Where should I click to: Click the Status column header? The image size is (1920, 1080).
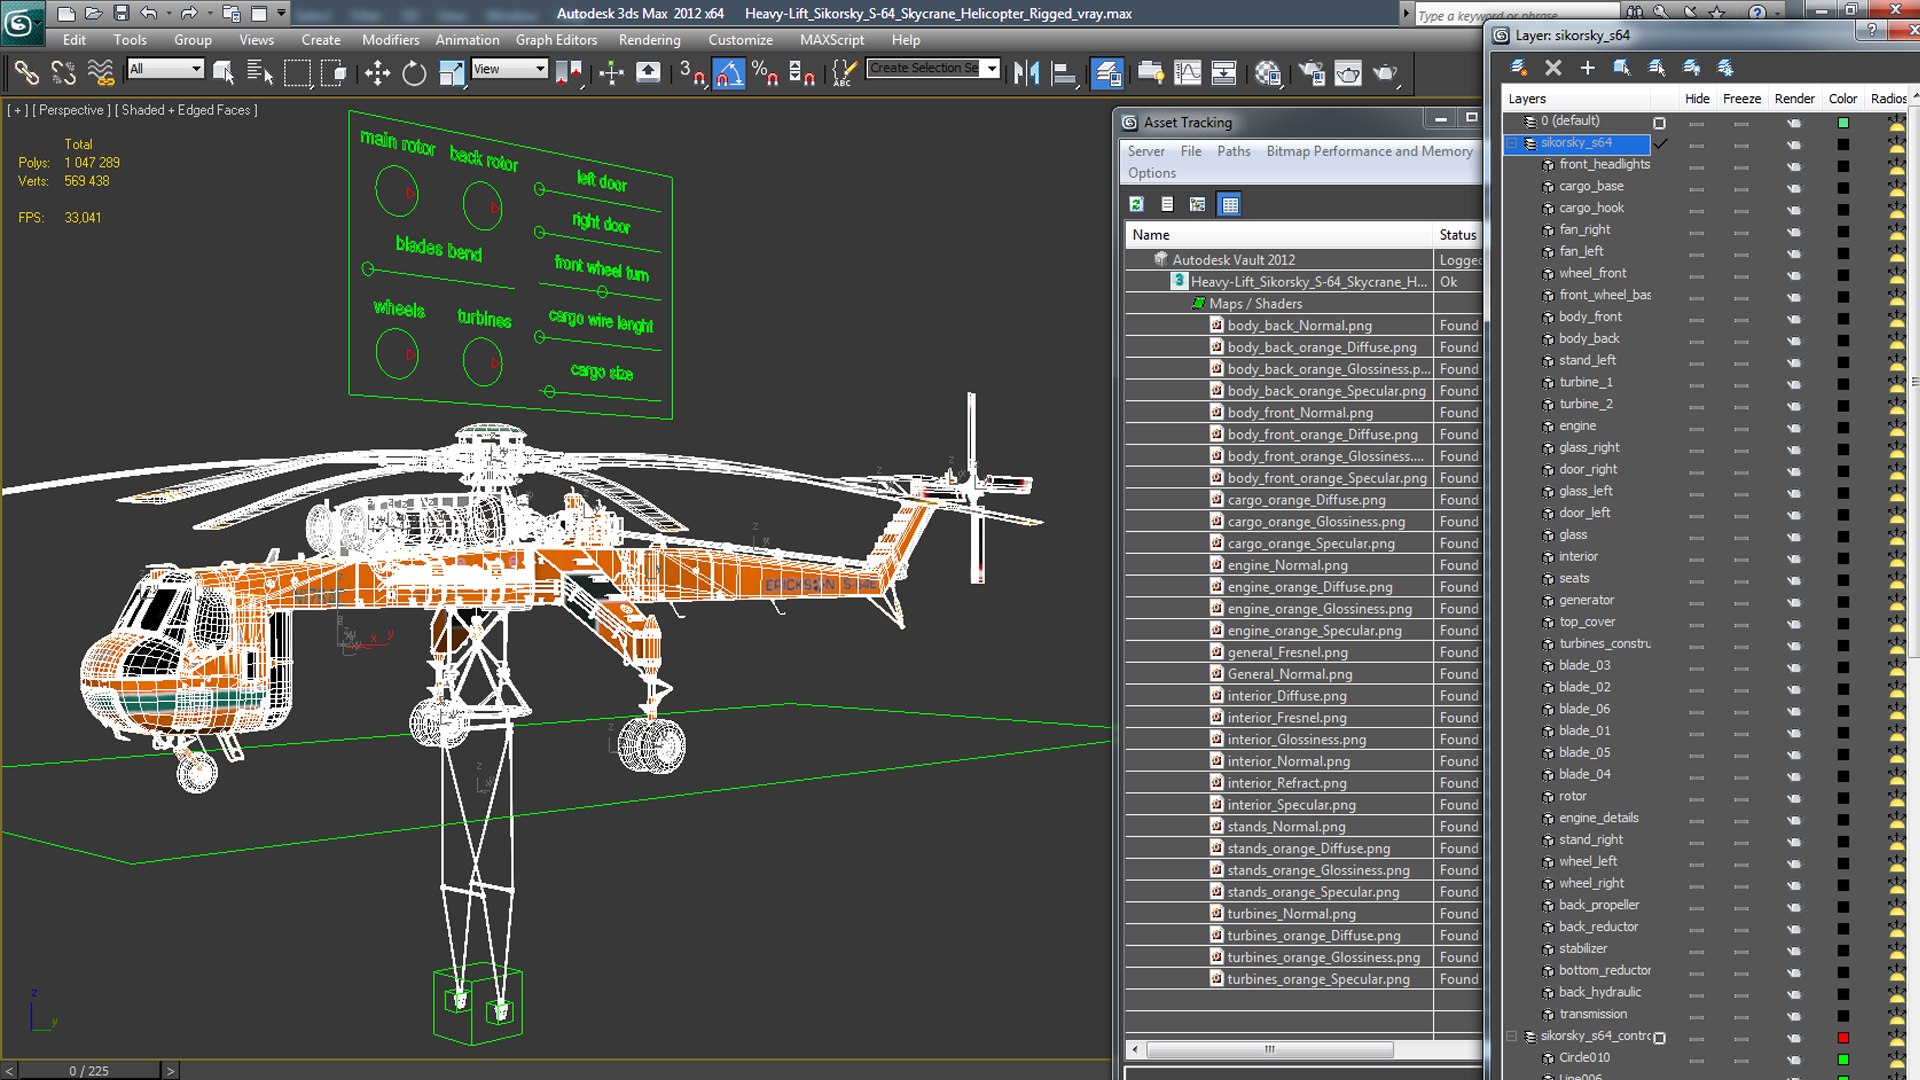point(1458,234)
